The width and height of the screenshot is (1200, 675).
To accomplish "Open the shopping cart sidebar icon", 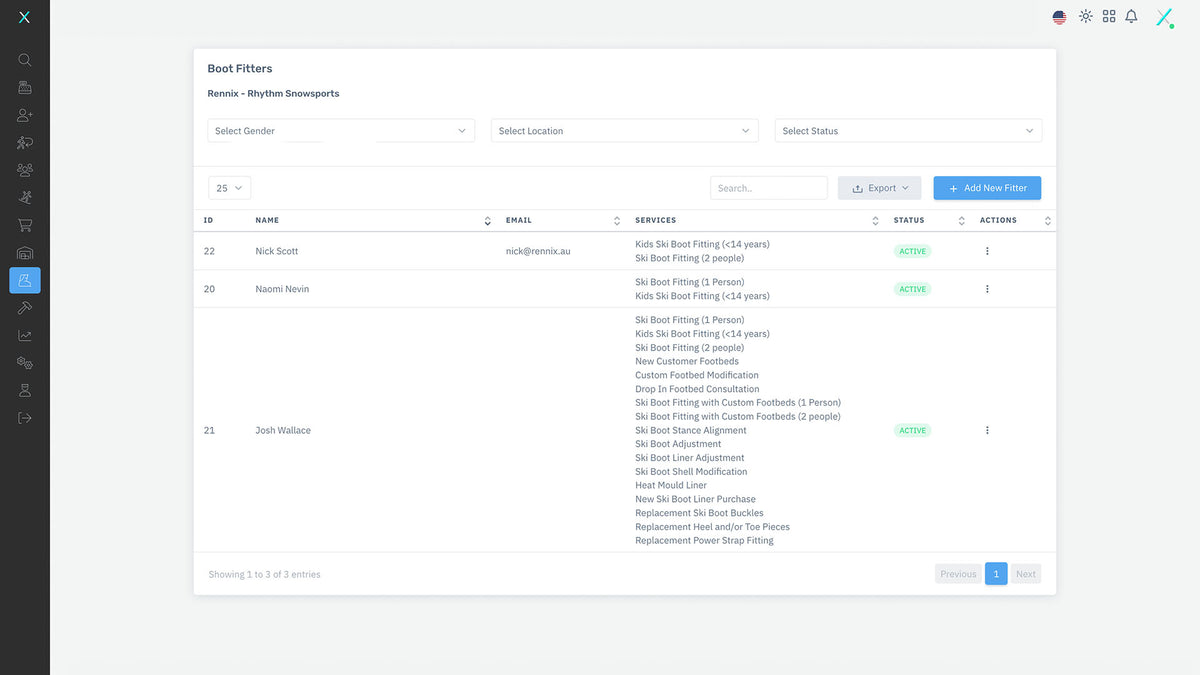I will coord(25,225).
